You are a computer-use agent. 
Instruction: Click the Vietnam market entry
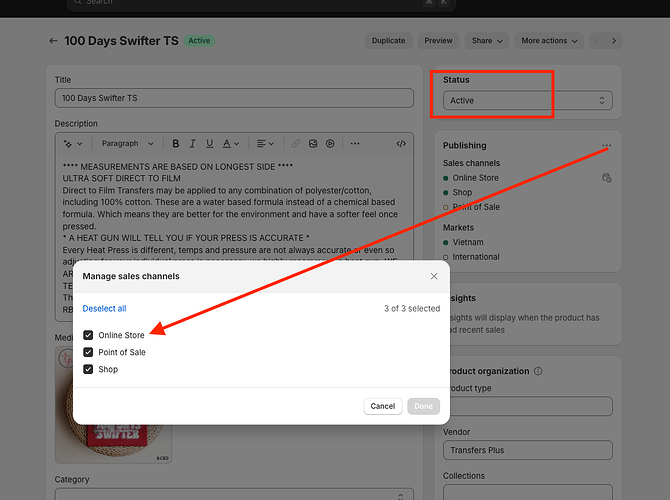(468, 242)
